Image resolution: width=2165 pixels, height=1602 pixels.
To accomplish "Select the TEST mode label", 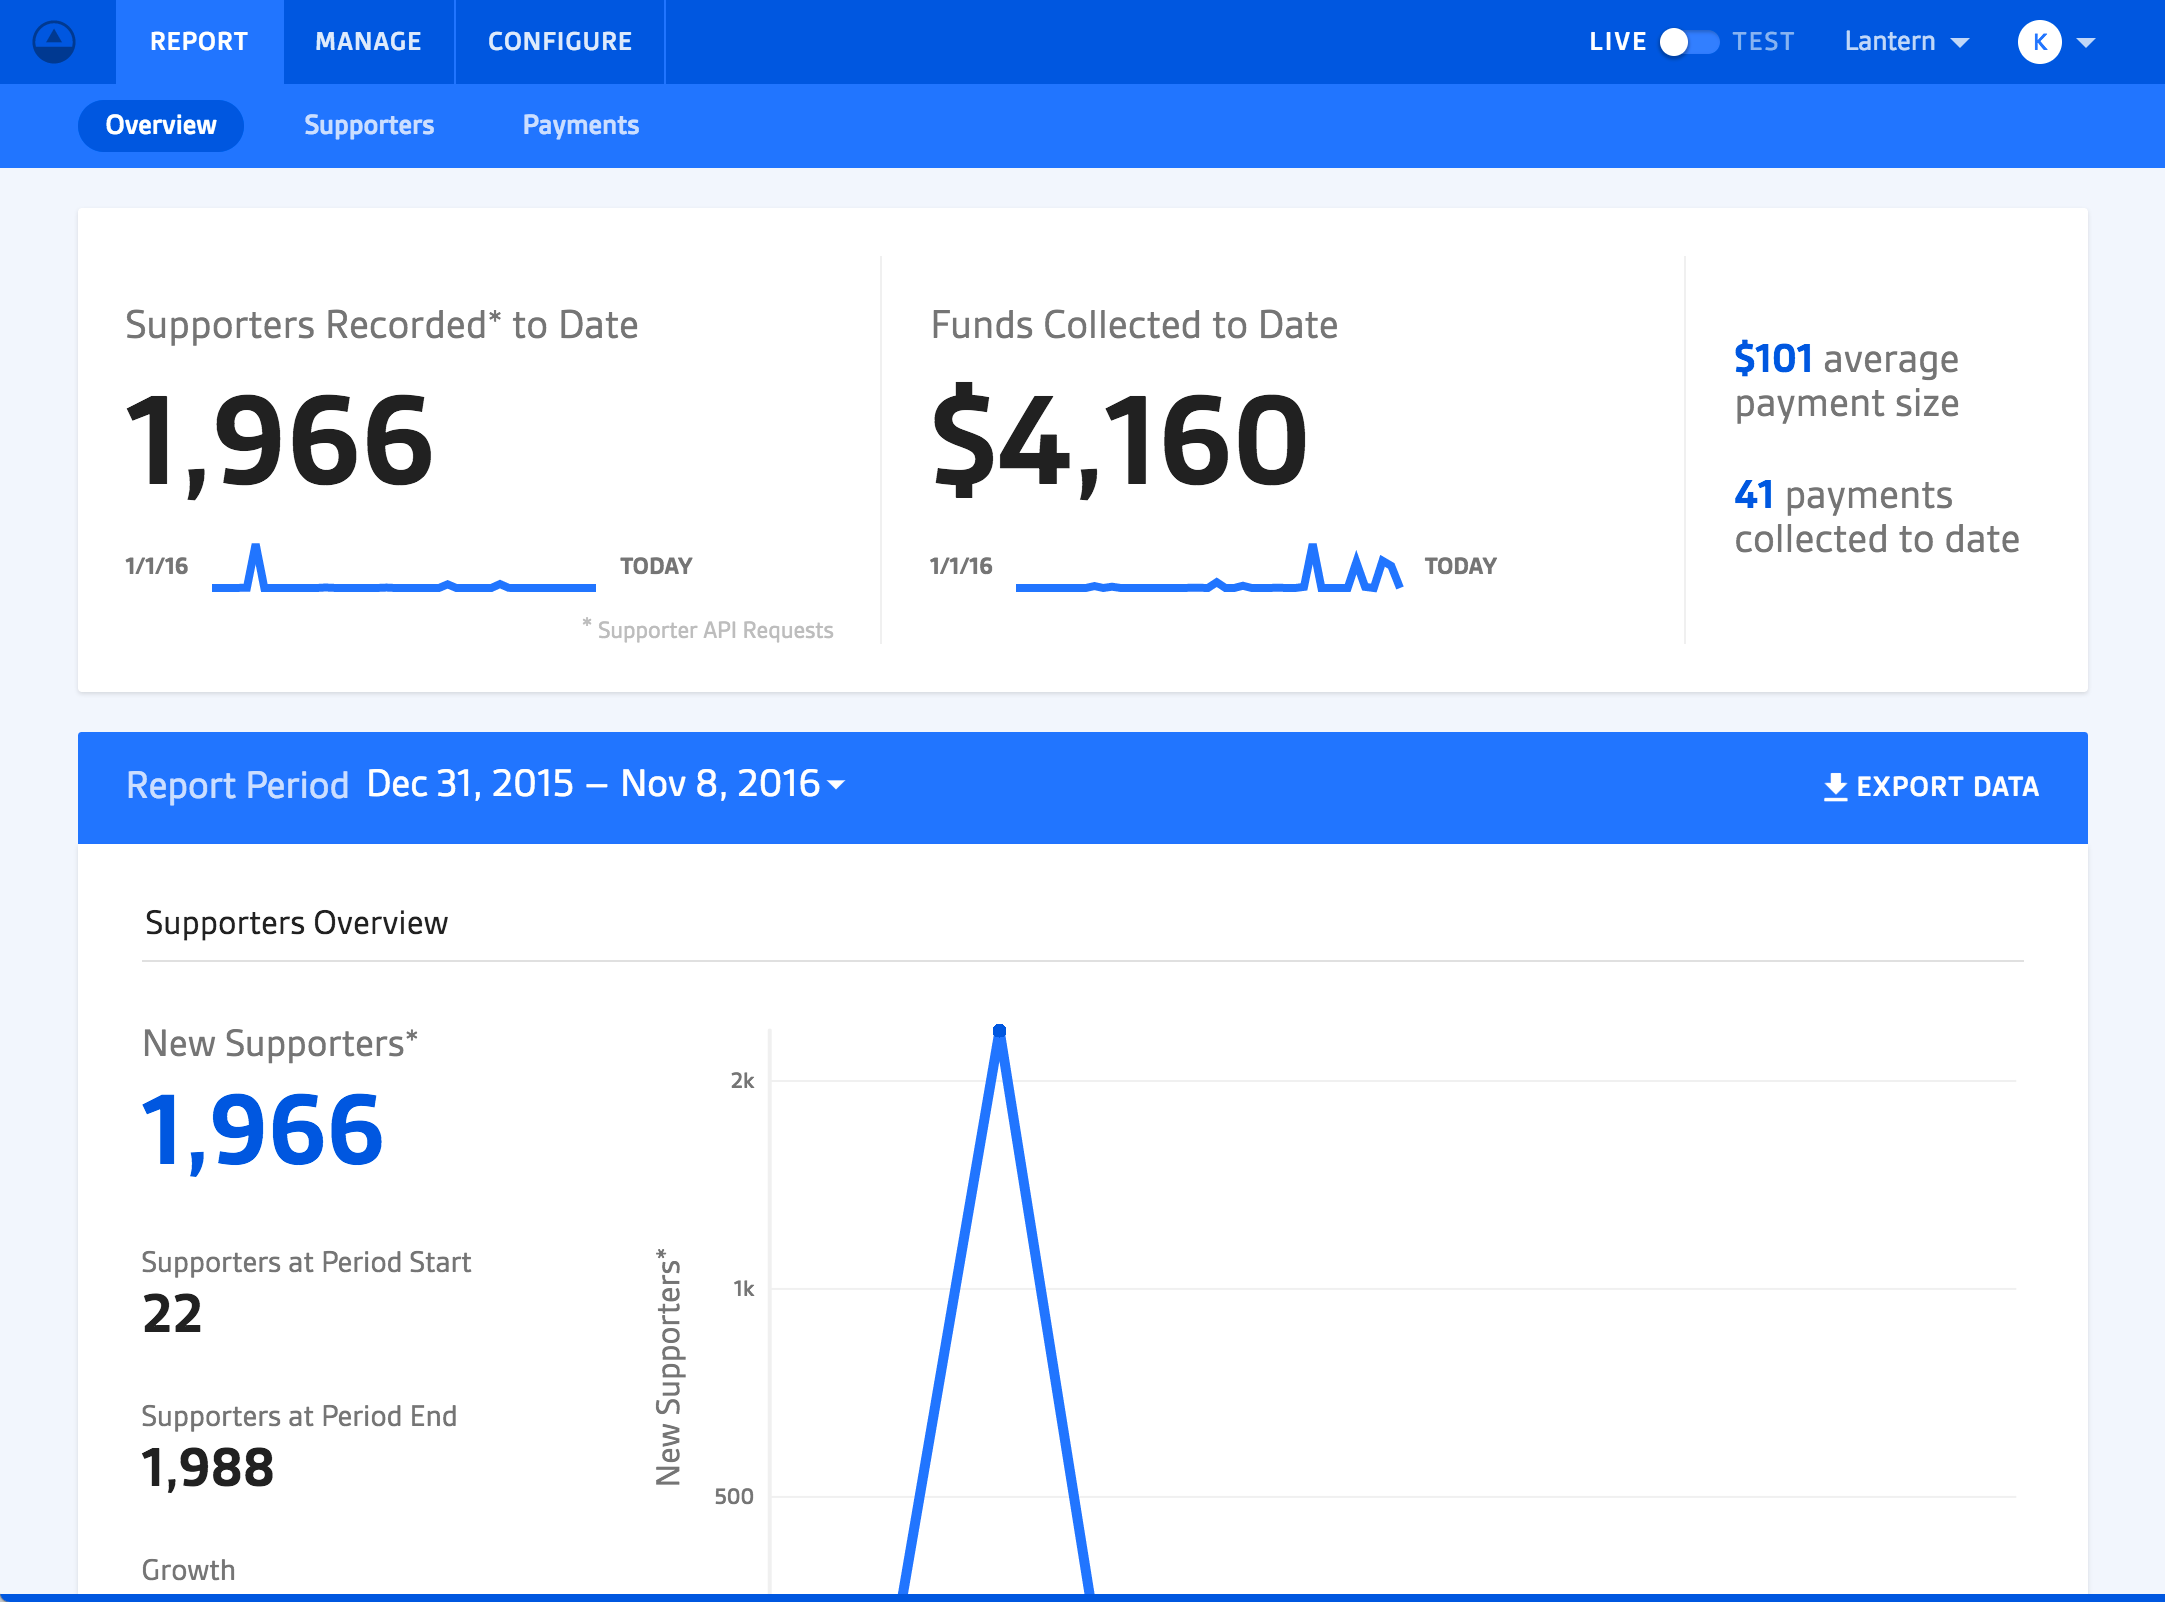I will click(1763, 42).
